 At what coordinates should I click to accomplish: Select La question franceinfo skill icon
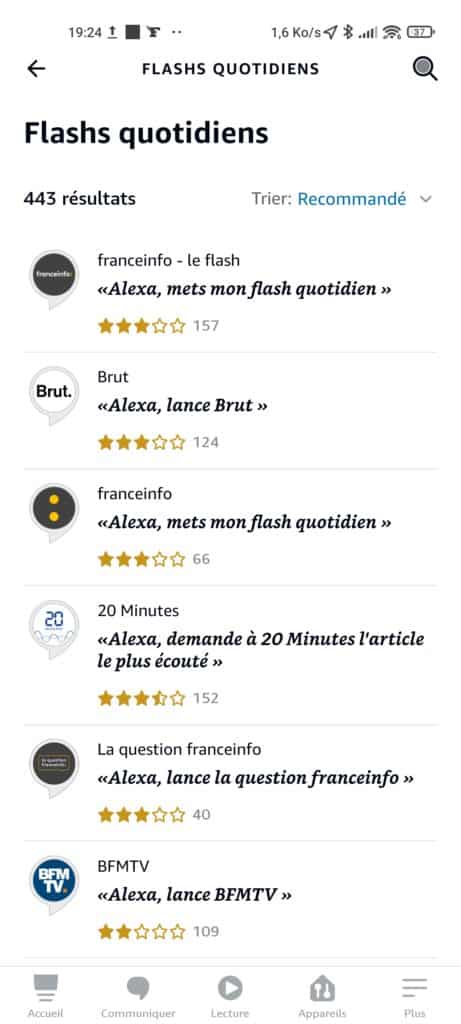[x=54, y=767]
